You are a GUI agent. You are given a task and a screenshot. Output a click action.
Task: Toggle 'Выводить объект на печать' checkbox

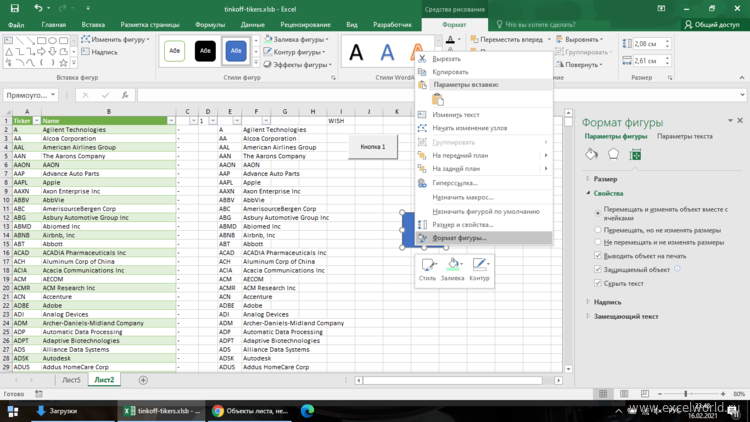tap(597, 255)
